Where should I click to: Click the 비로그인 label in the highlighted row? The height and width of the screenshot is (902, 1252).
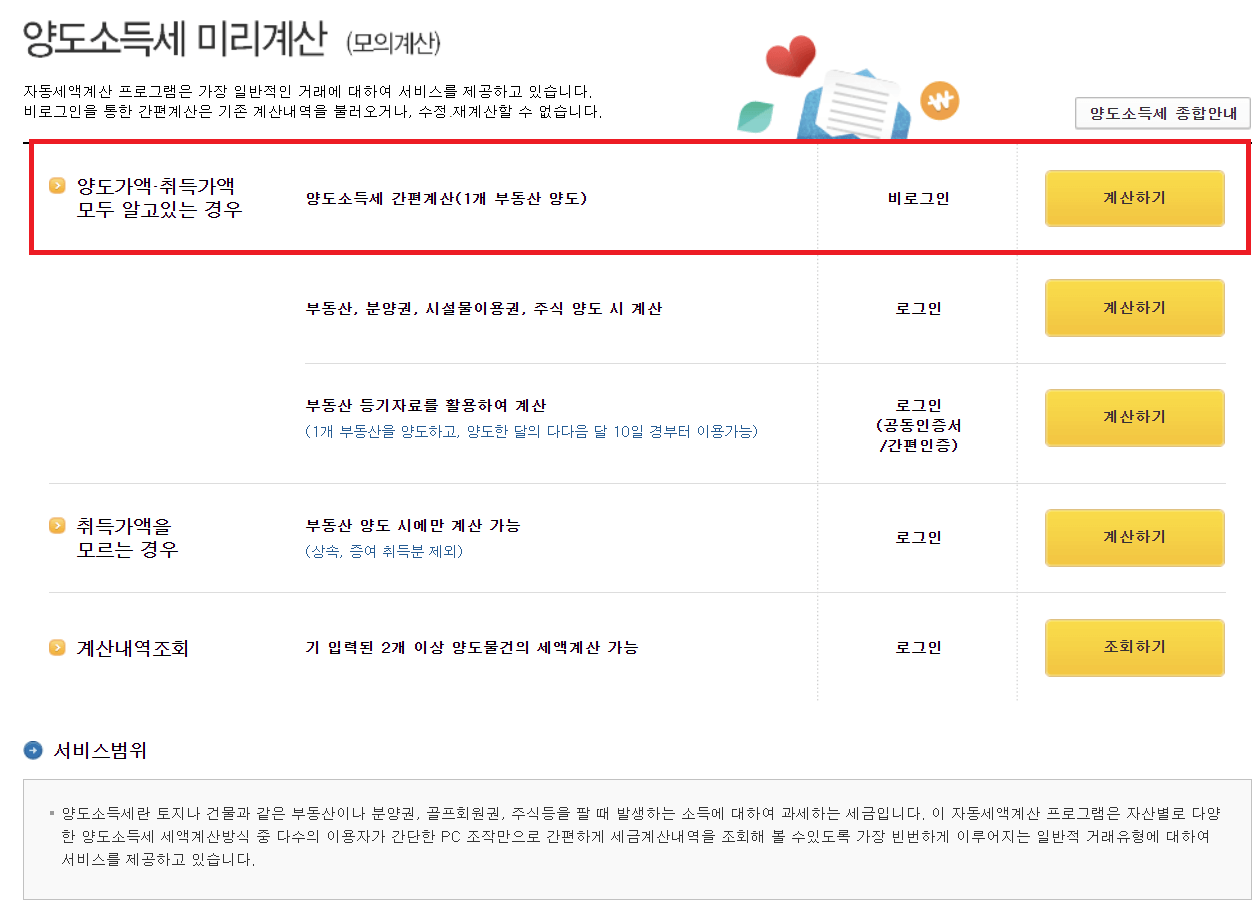[917, 198]
